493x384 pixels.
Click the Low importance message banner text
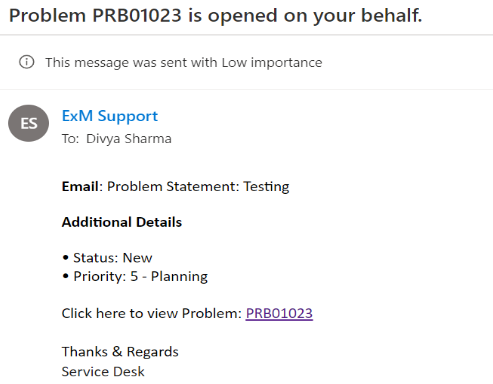click(x=184, y=62)
